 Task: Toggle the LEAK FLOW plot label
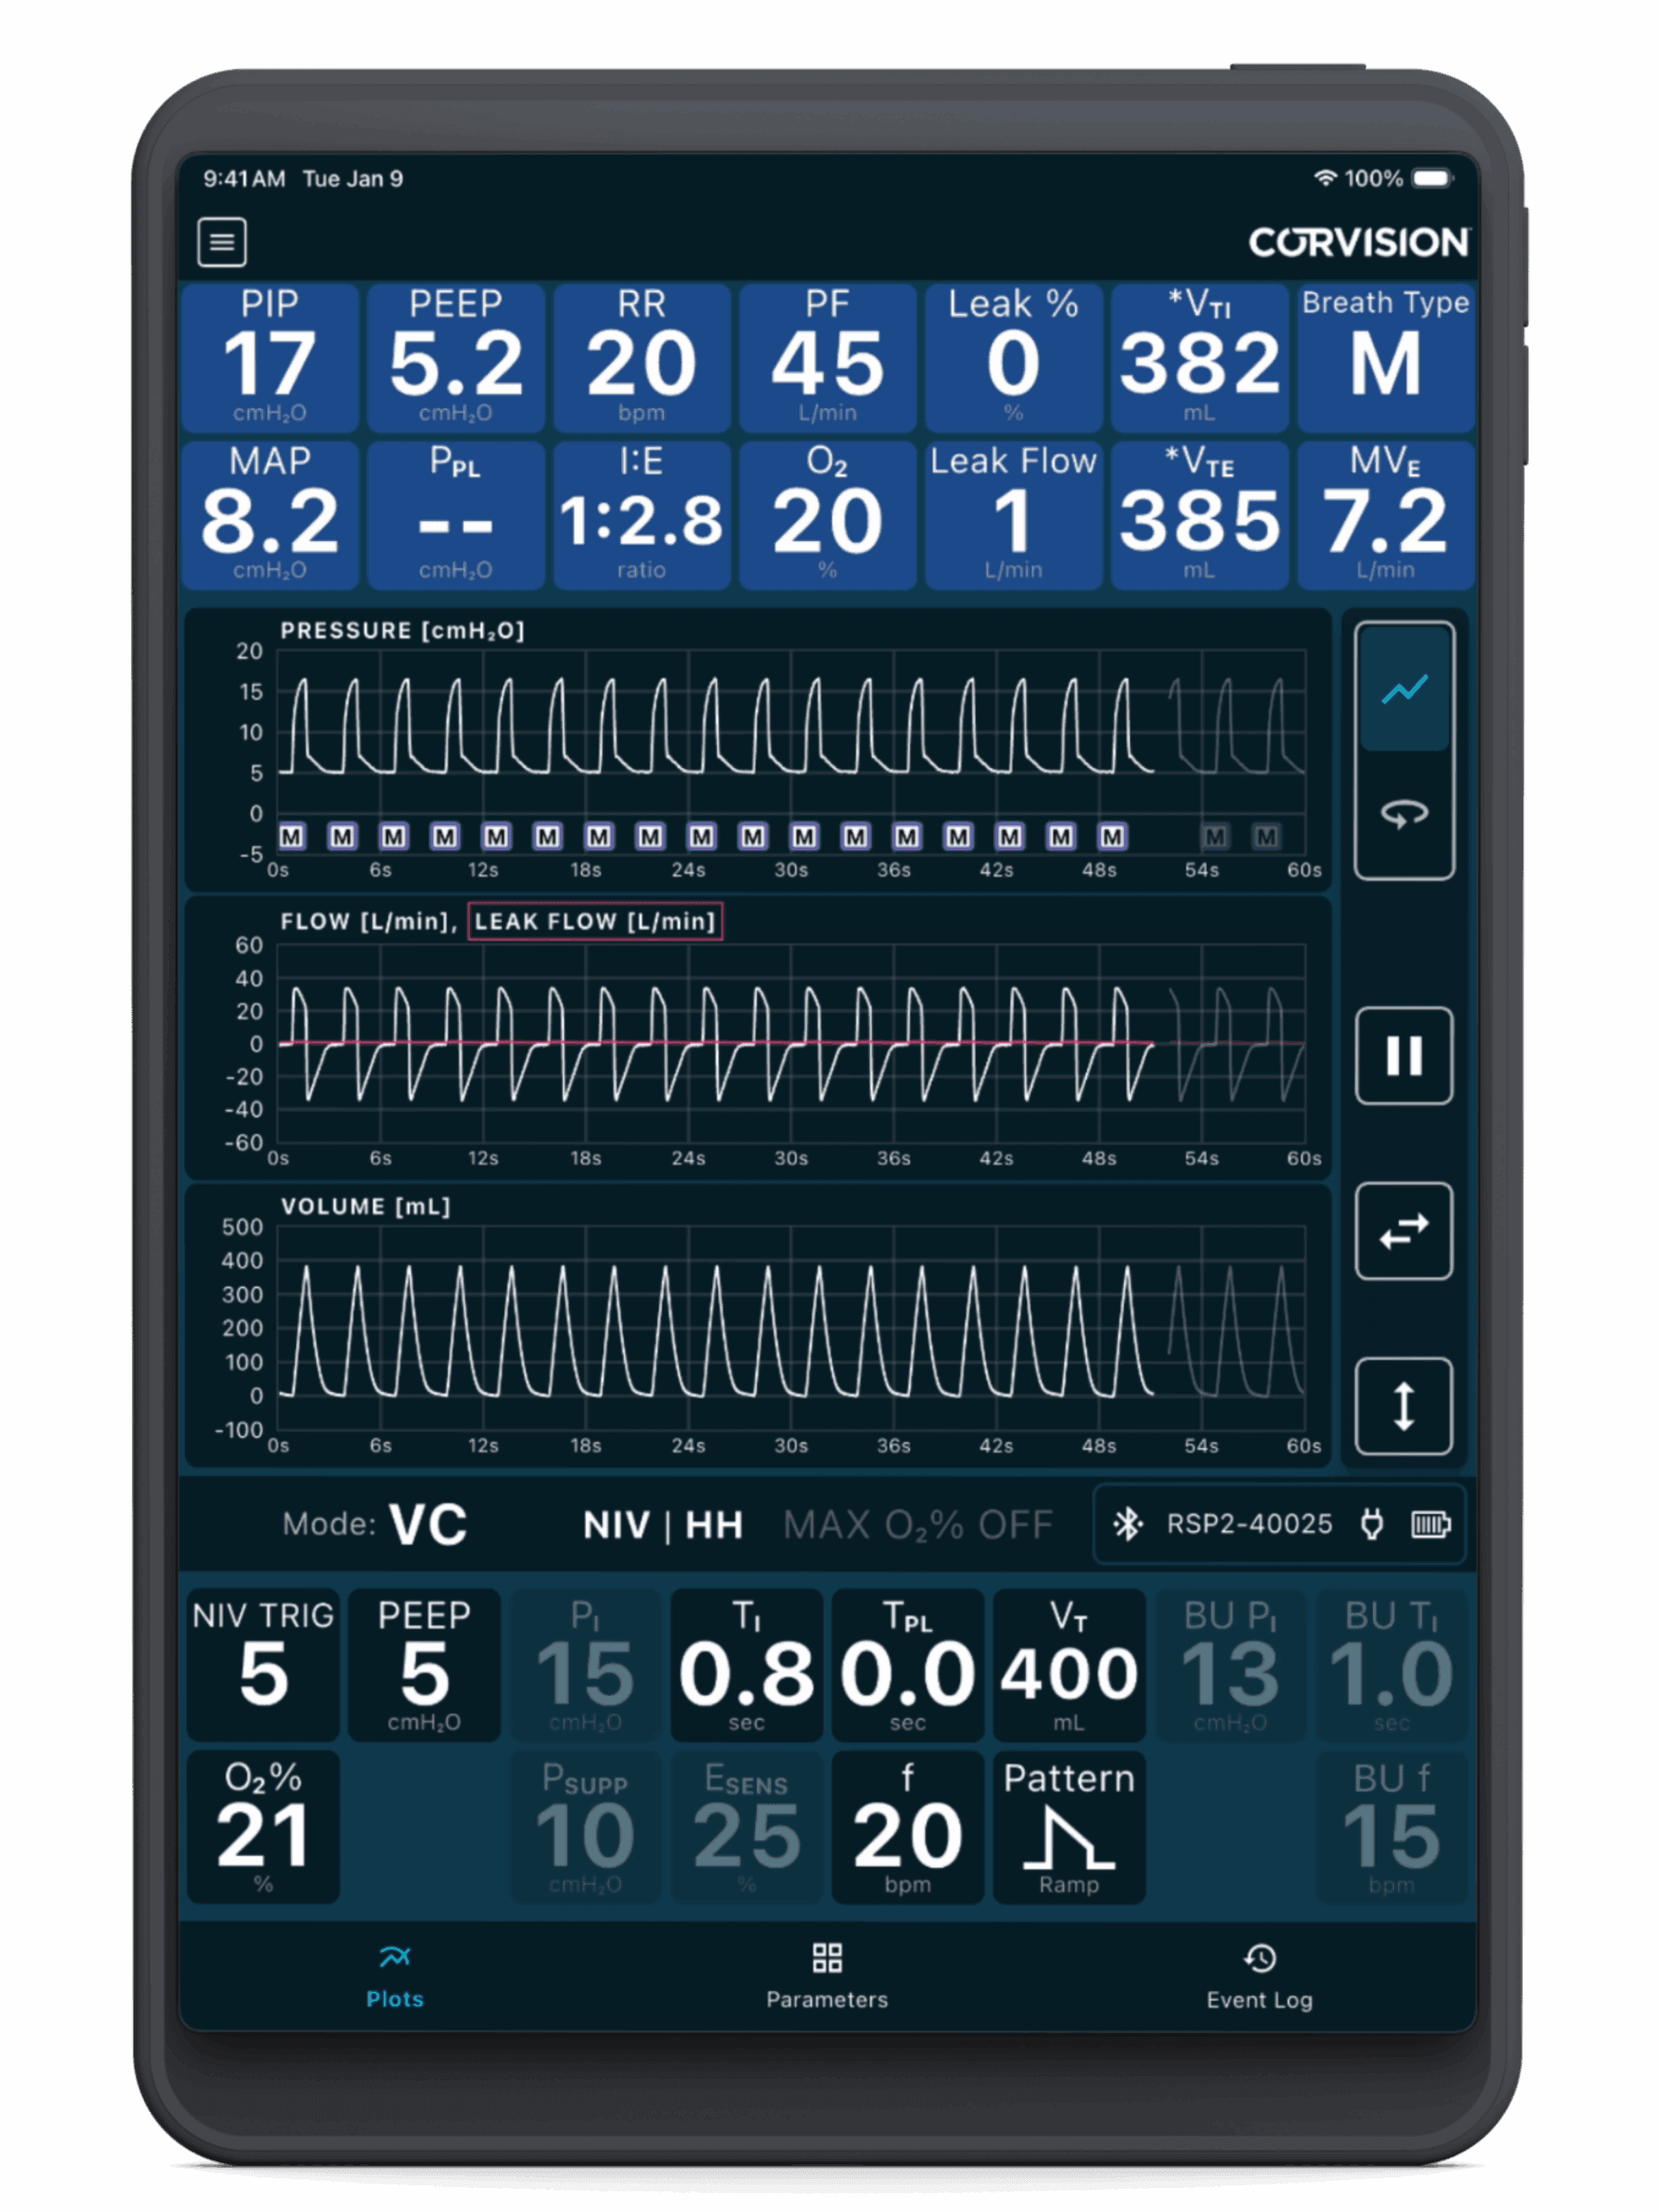[x=595, y=921]
